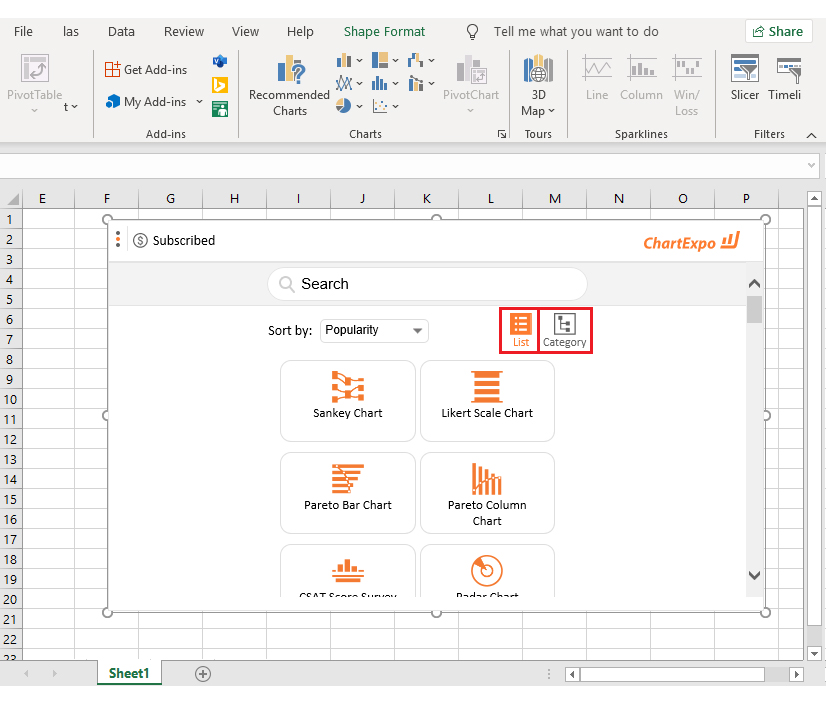Click worksheet vertical scroll up arrow
This screenshot has width=826, height=704.
click(814, 198)
